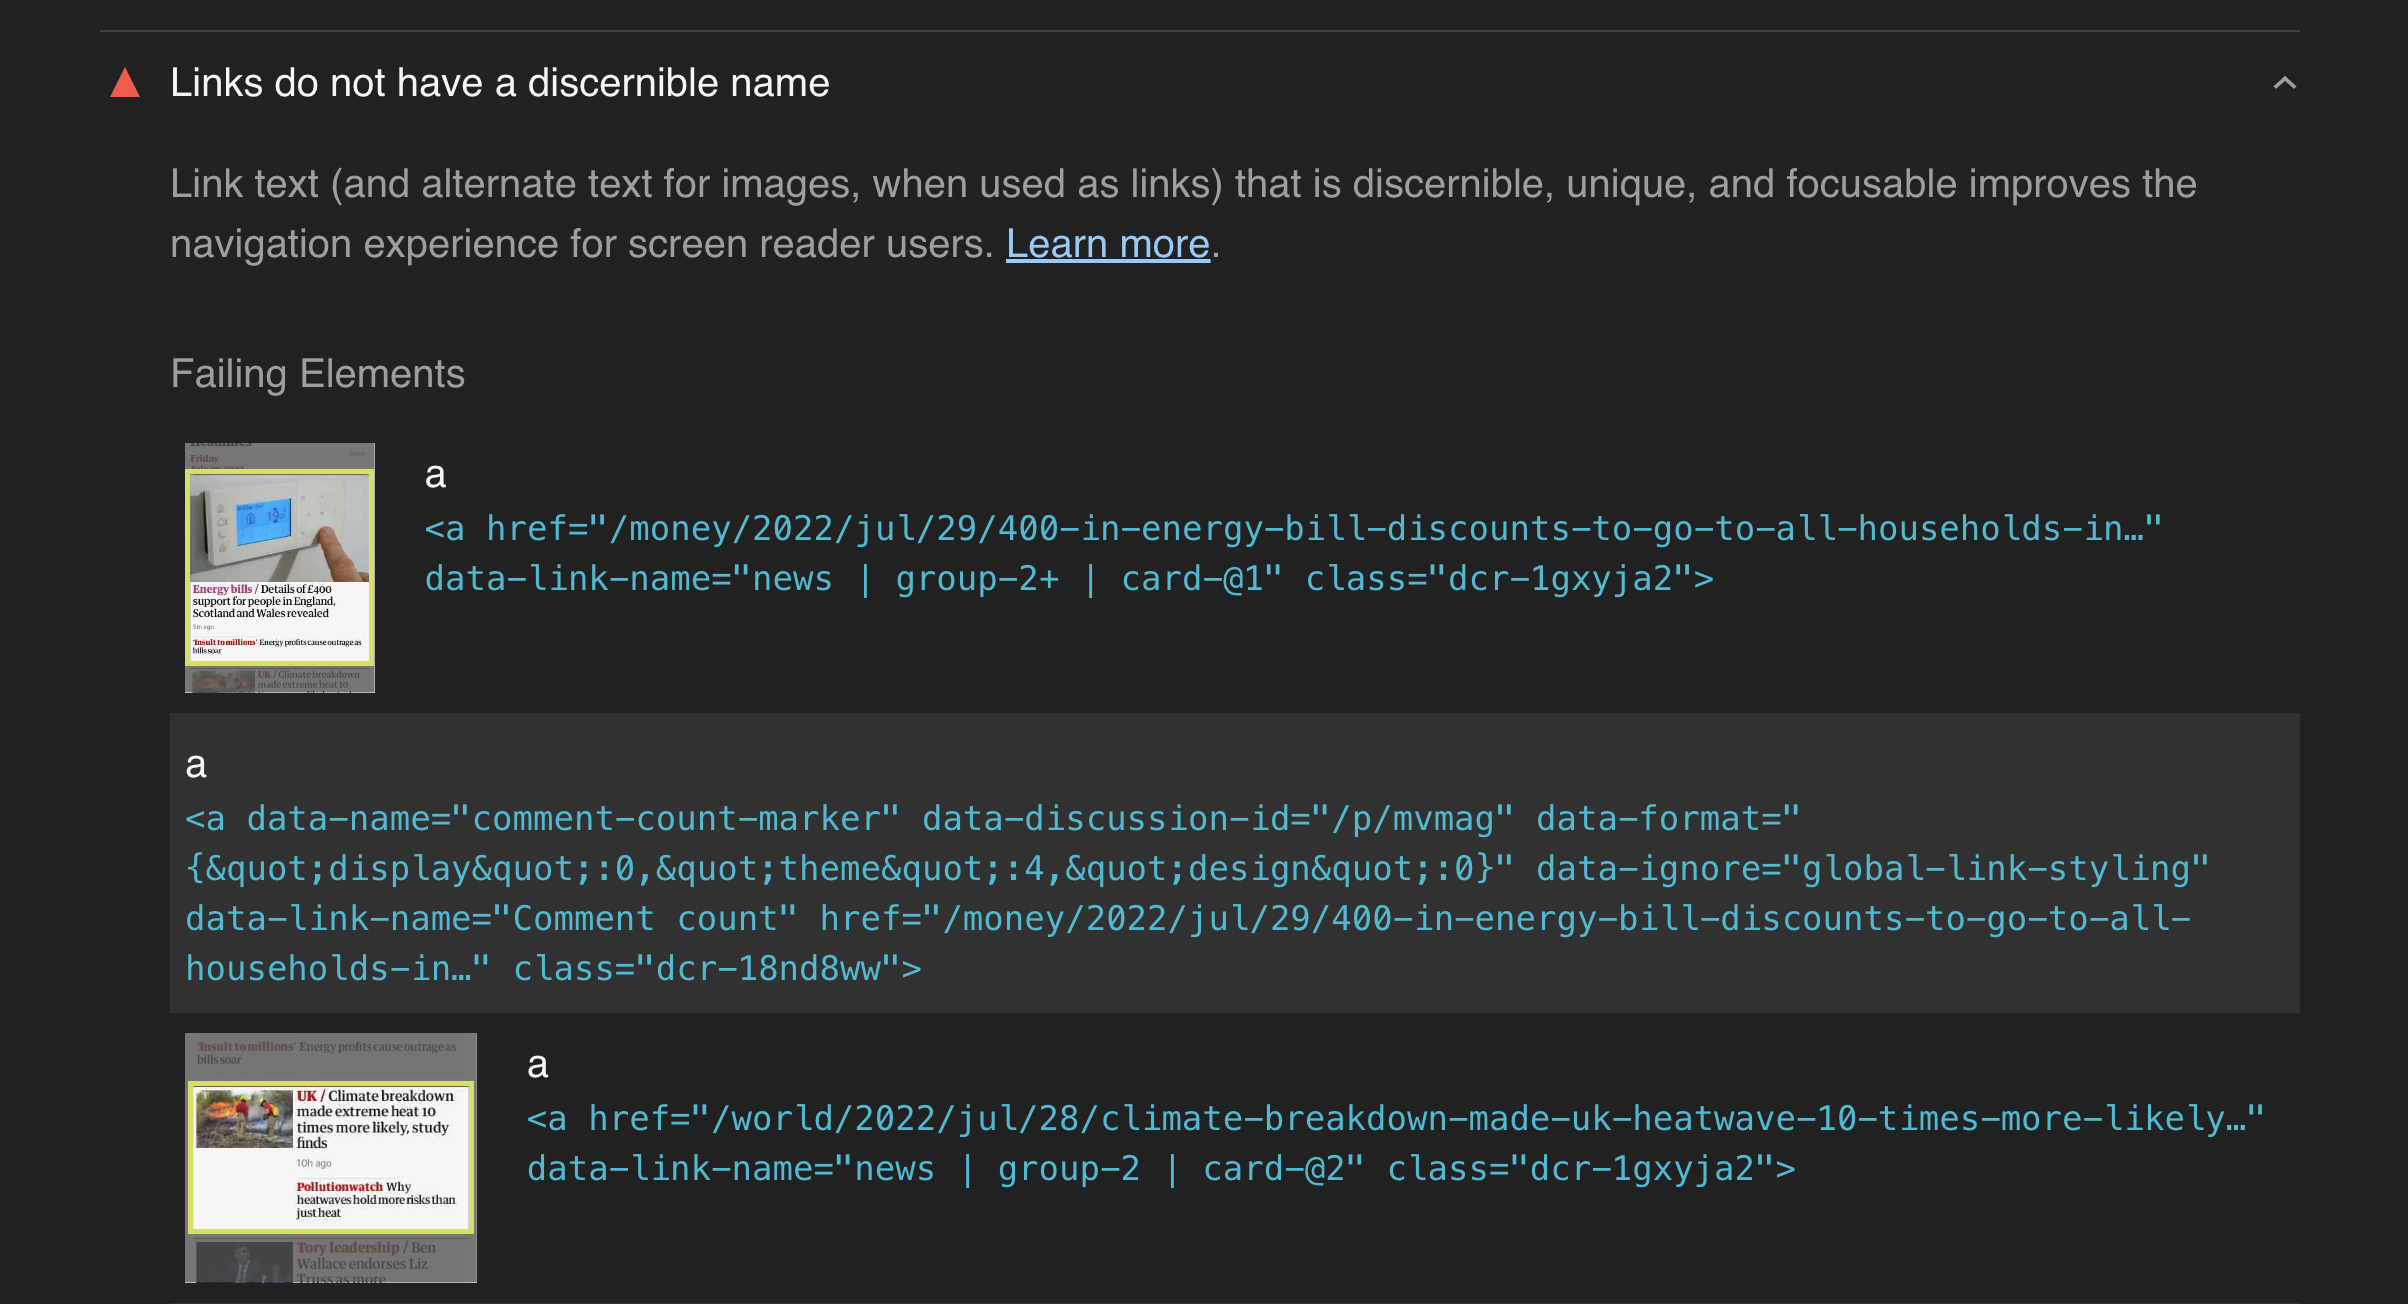Collapse the audit using the top-right chevron
This screenshot has width=2408, height=1304.
pyautogui.click(x=2286, y=84)
